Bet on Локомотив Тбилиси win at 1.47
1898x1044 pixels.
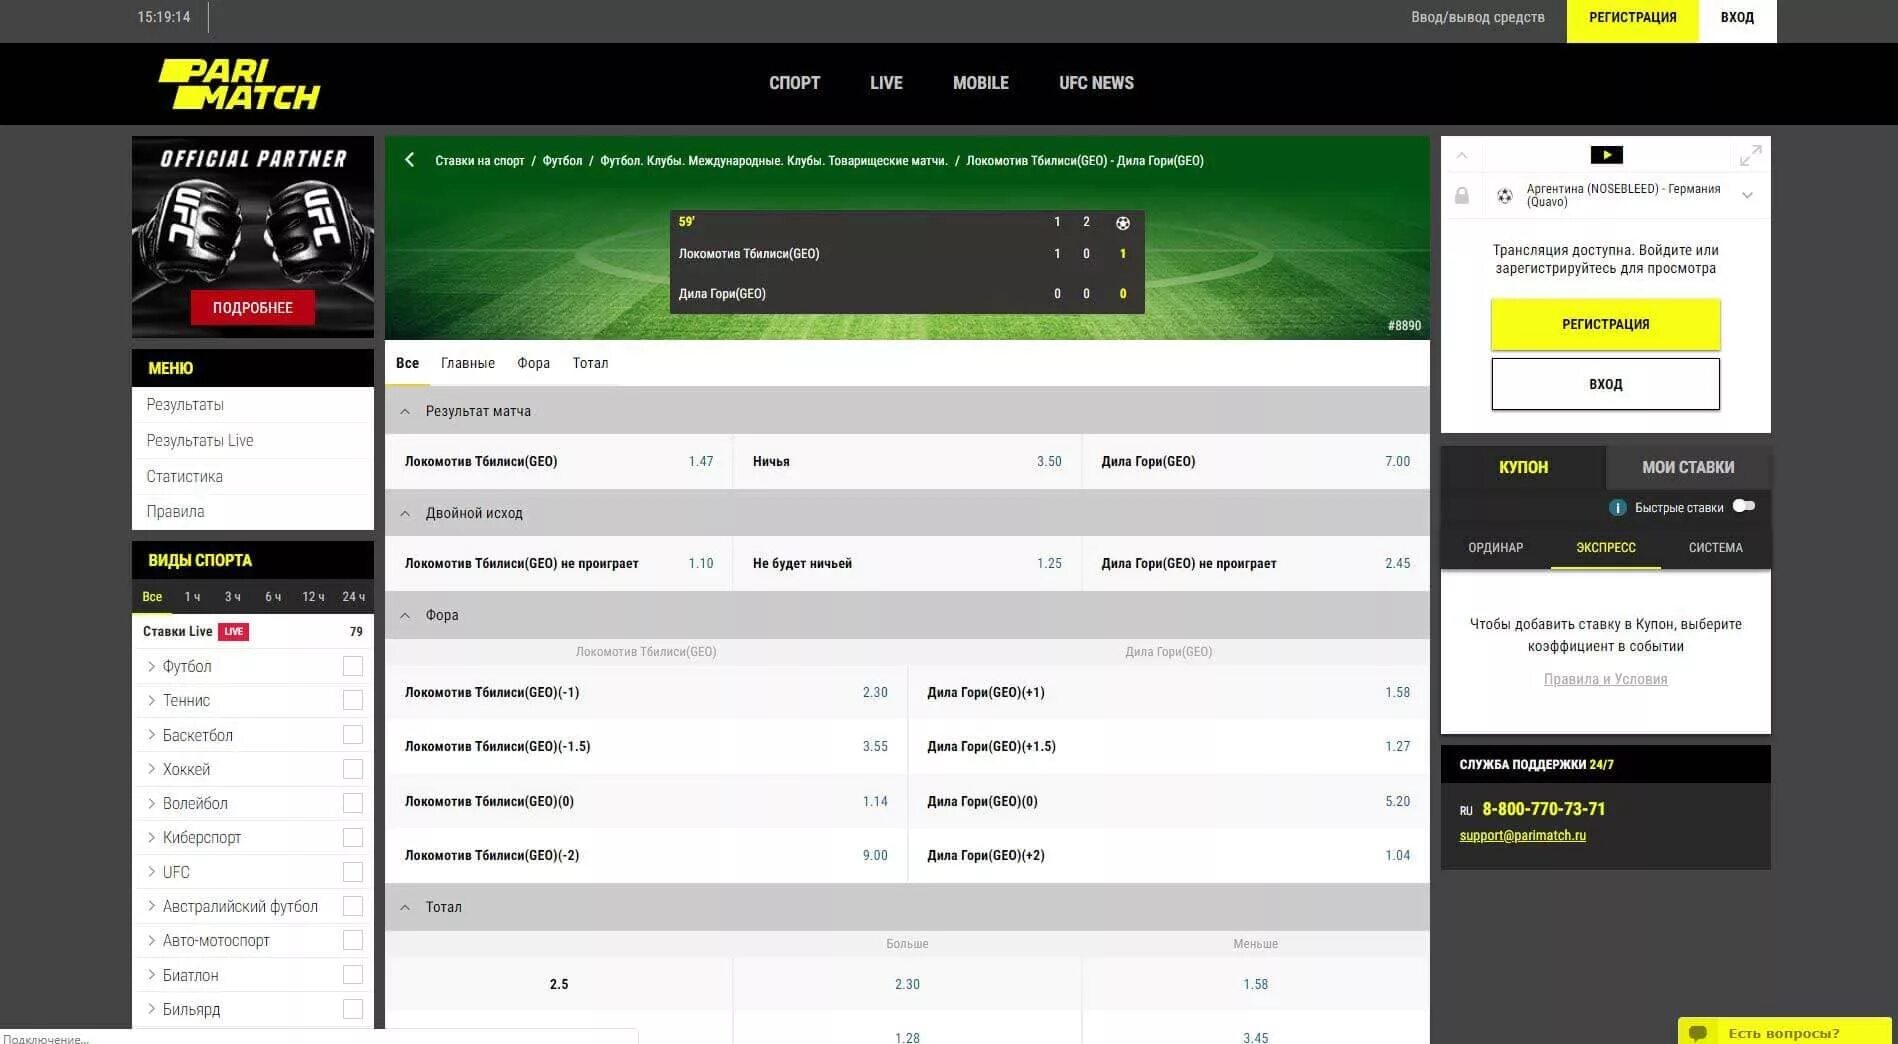tap(559, 461)
